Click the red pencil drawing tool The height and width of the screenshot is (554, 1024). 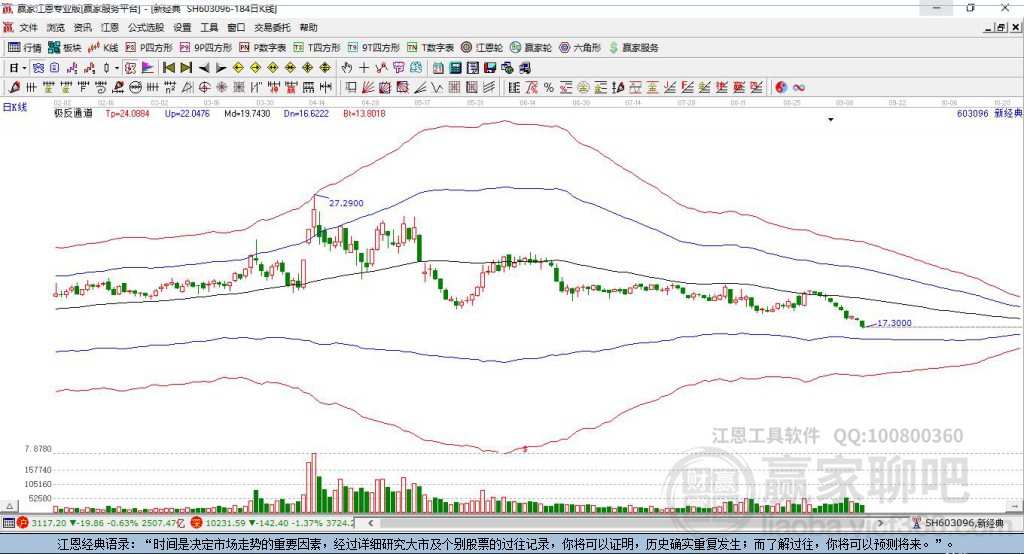(14, 87)
